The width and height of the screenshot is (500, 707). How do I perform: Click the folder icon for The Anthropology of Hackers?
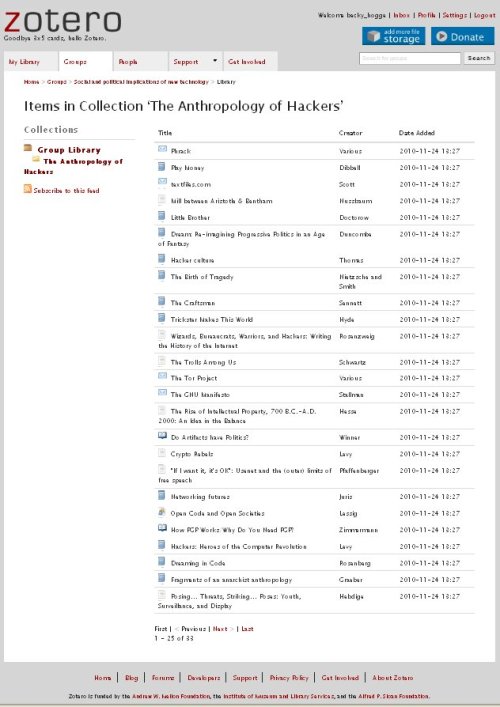(36, 159)
